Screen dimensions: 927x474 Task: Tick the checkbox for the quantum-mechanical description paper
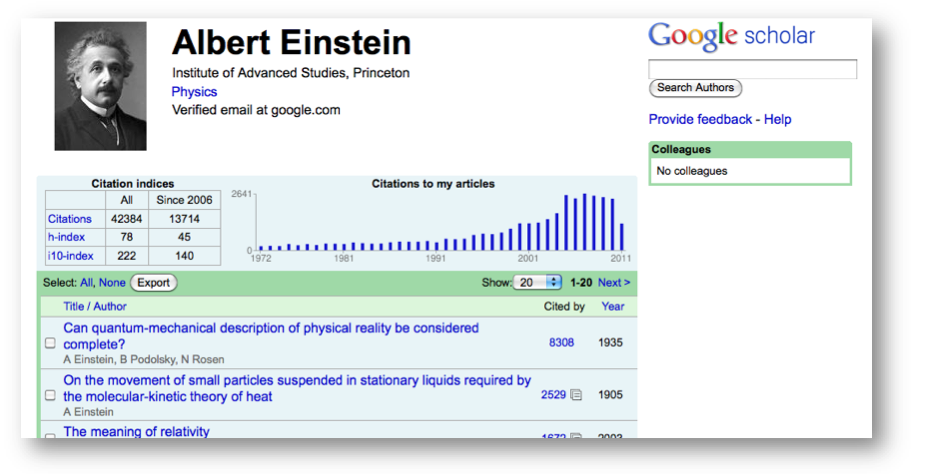pos(50,343)
